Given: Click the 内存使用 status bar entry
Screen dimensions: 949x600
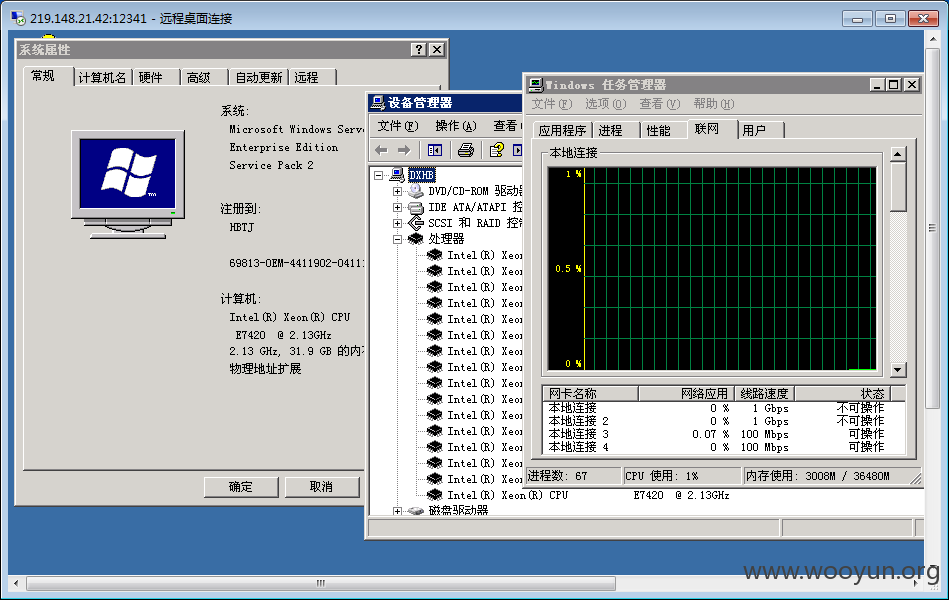Looking at the screenshot, I should 832,476.
